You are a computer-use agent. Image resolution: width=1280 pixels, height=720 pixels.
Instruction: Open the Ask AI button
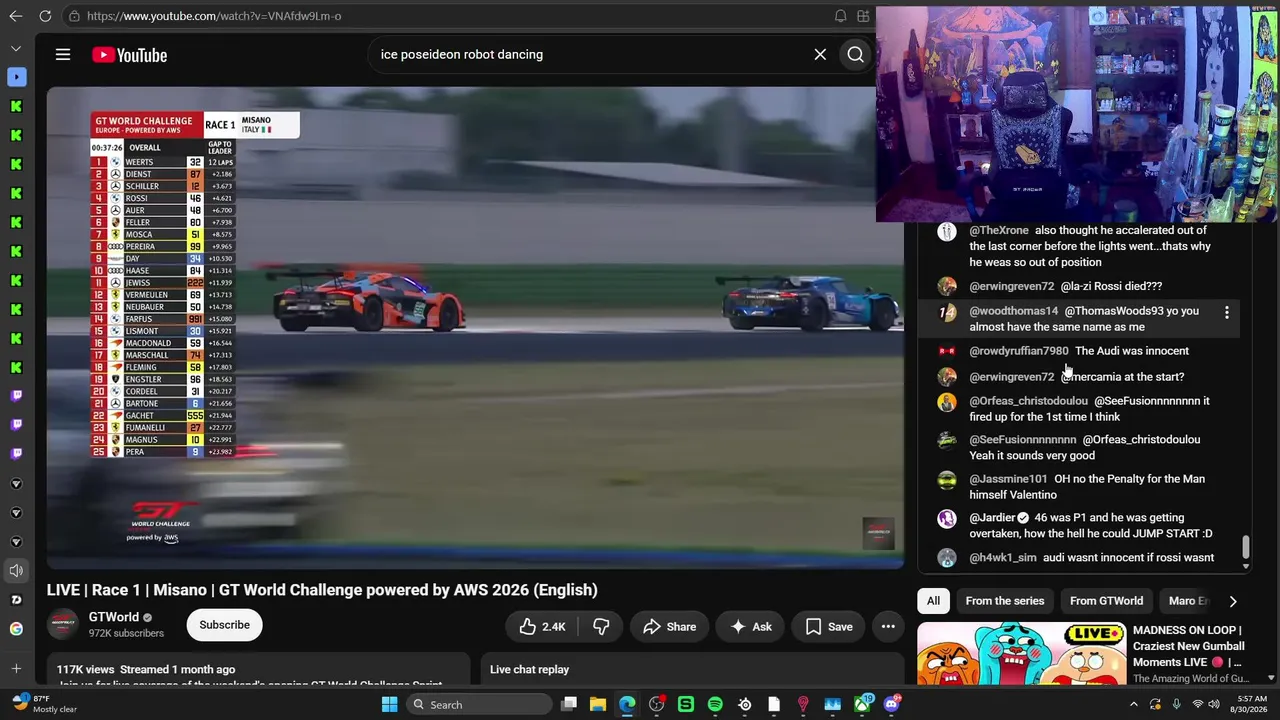[x=750, y=627]
